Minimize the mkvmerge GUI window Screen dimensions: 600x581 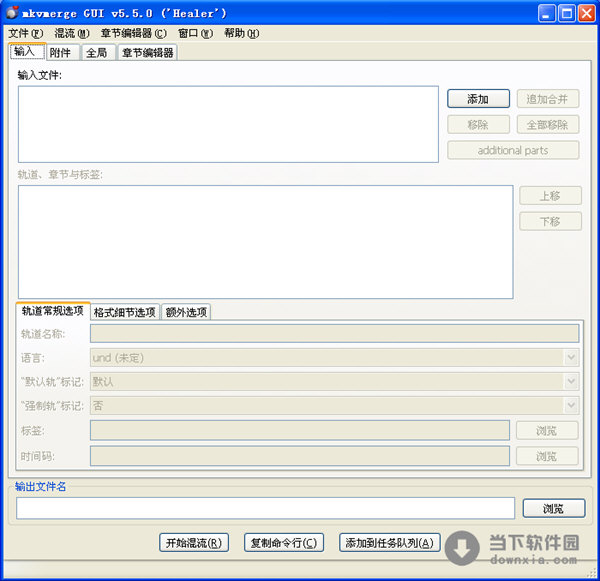[547, 13]
